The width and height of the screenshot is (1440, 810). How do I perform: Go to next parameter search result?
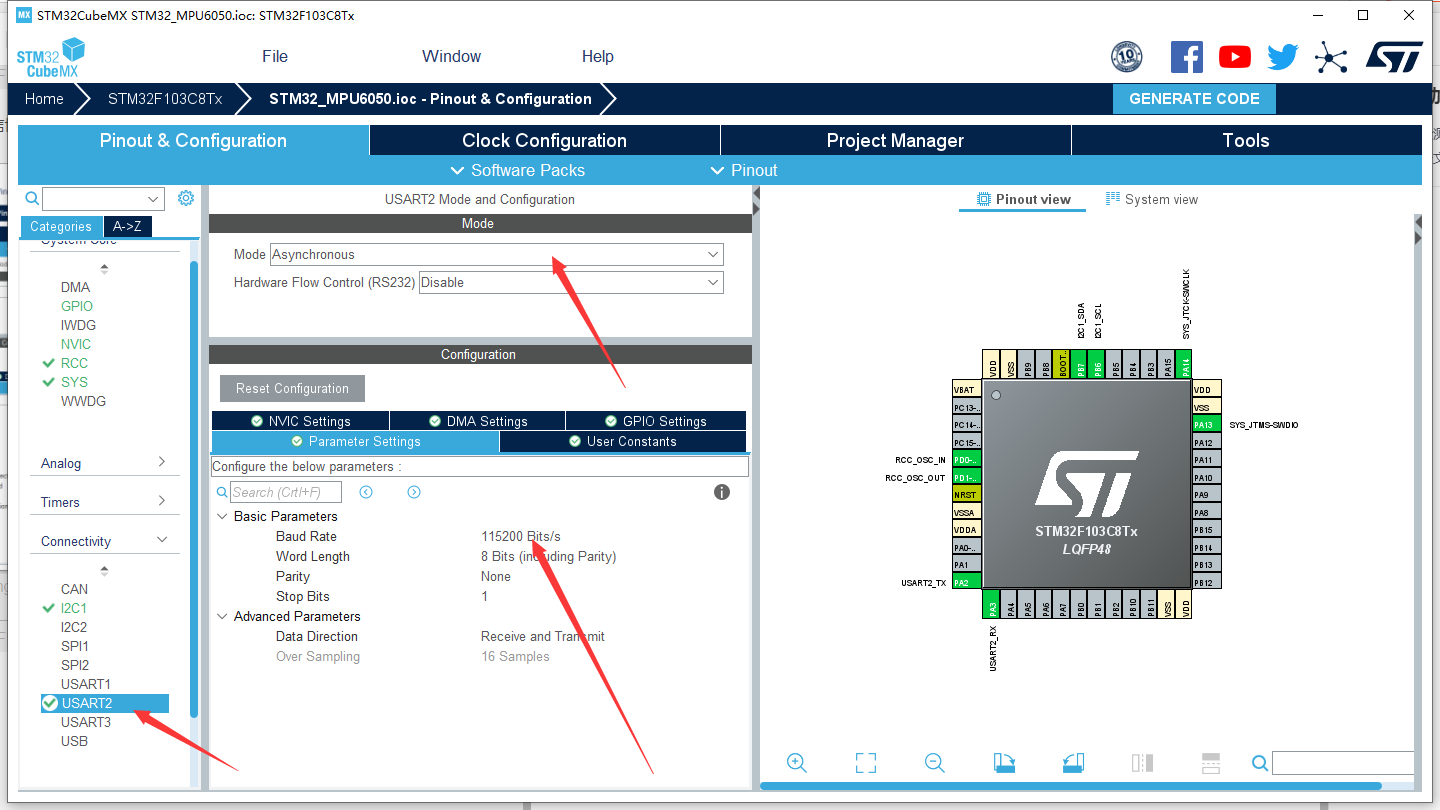tap(414, 492)
